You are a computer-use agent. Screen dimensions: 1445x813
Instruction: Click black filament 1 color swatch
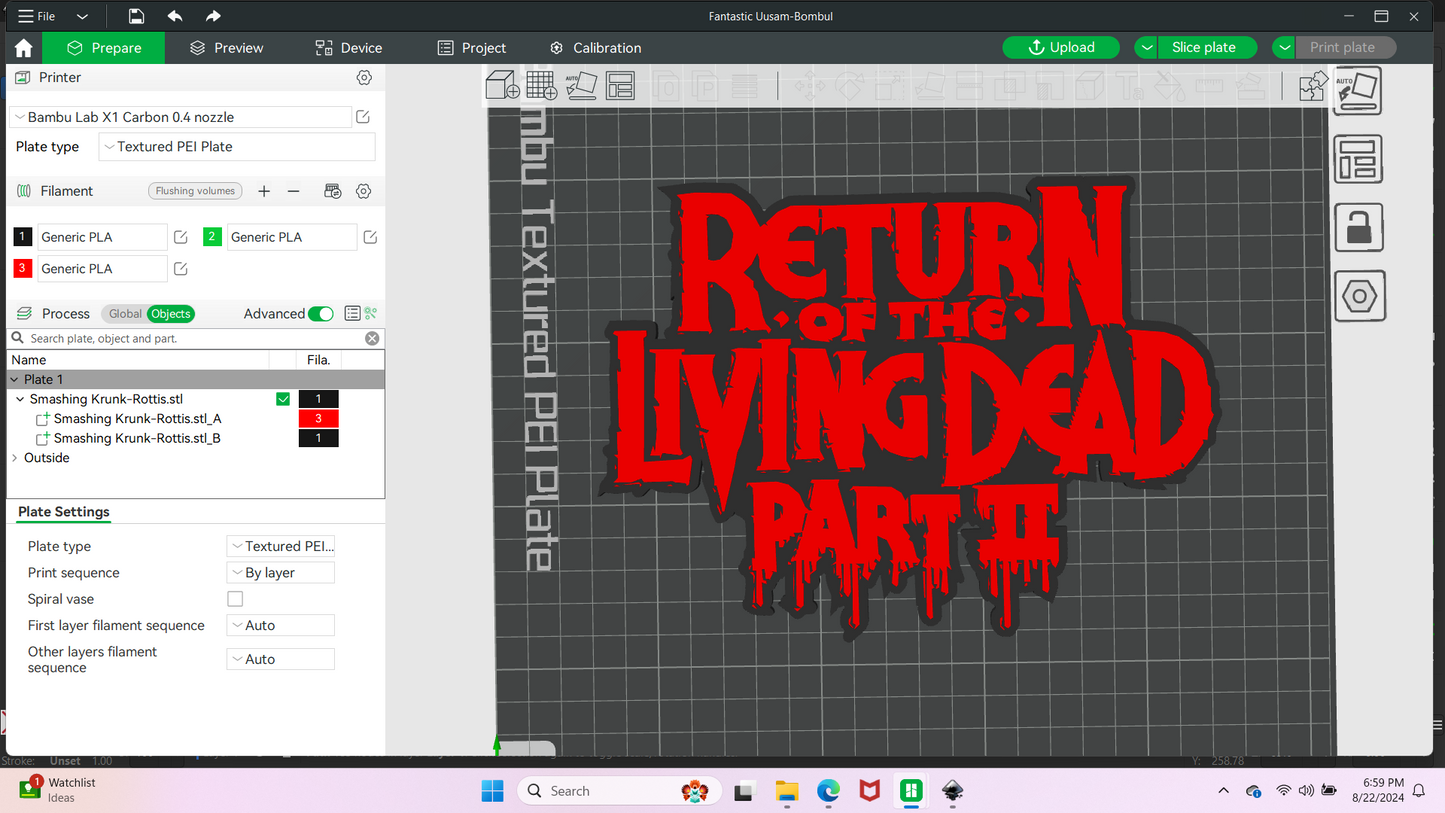point(22,237)
